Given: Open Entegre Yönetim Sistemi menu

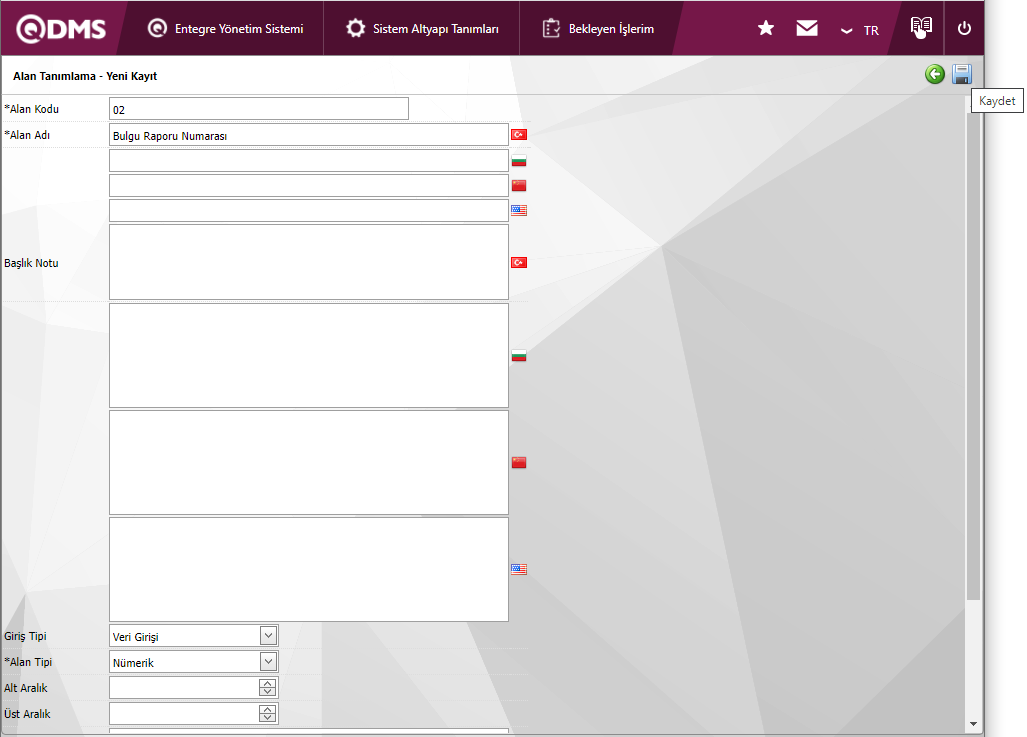Looking at the screenshot, I should coord(225,29).
